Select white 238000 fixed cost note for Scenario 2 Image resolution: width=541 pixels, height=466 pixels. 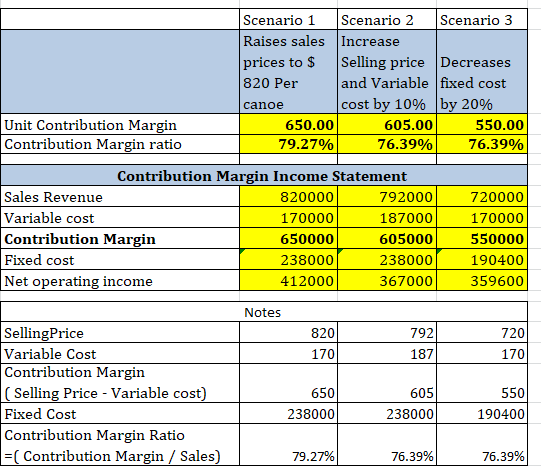pos(387,413)
